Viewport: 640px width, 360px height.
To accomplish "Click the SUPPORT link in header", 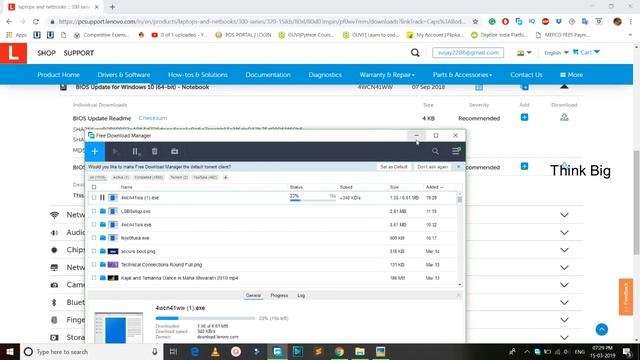I will coord(79,53).
